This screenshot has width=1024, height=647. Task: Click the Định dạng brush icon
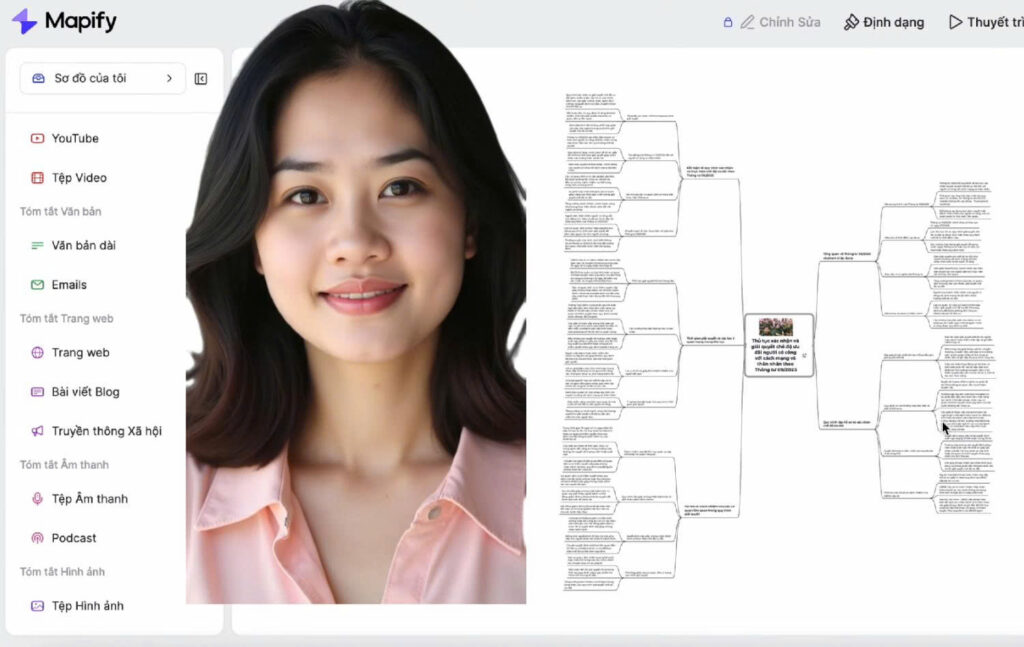click(851, 22)
